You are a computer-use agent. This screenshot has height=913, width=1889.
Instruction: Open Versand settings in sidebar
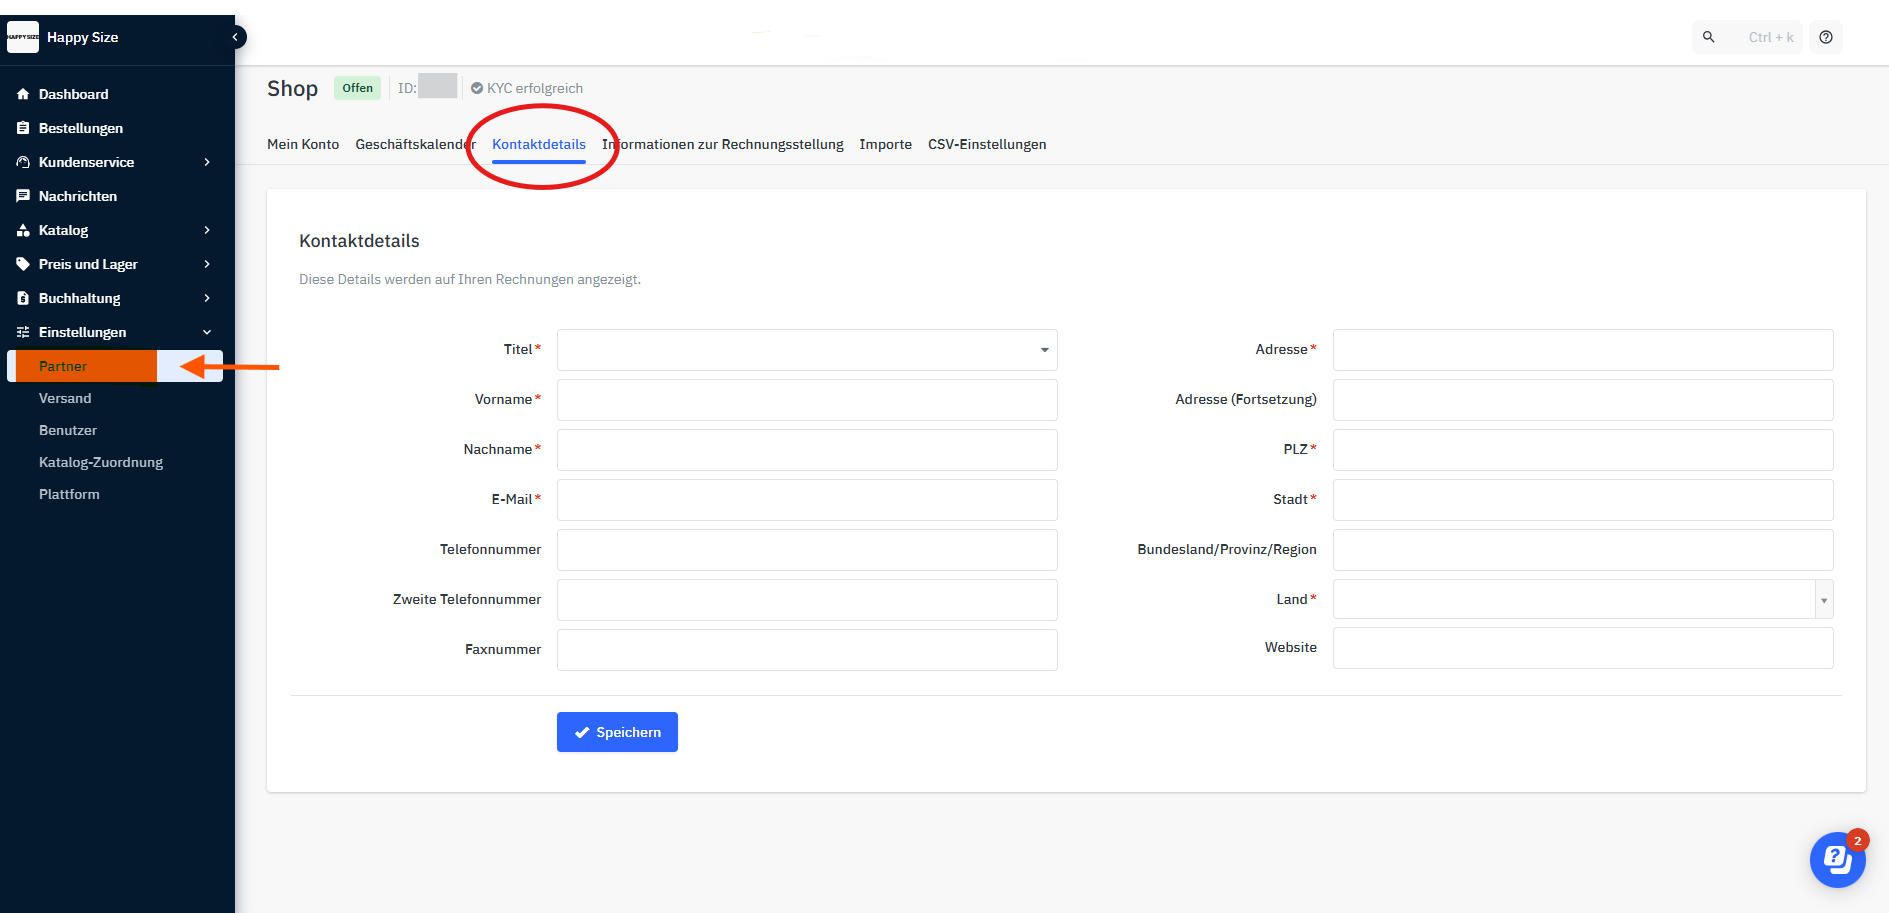[65, 398]
